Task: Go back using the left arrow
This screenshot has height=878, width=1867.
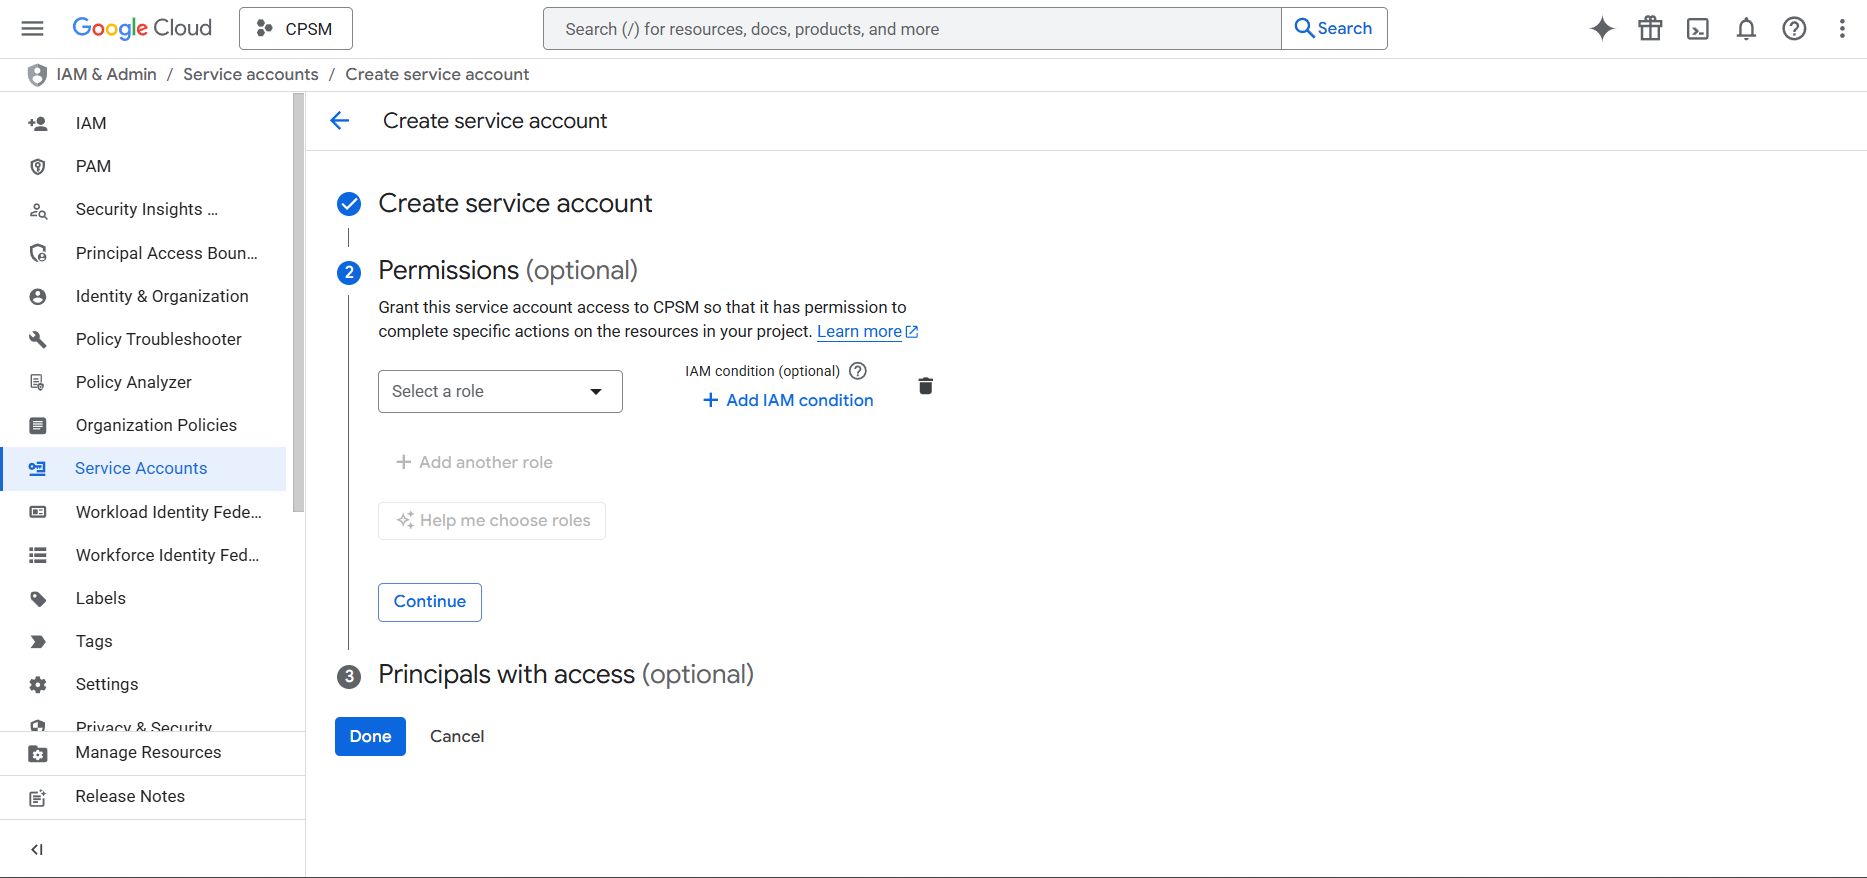Action: click(x=340, y=121)
